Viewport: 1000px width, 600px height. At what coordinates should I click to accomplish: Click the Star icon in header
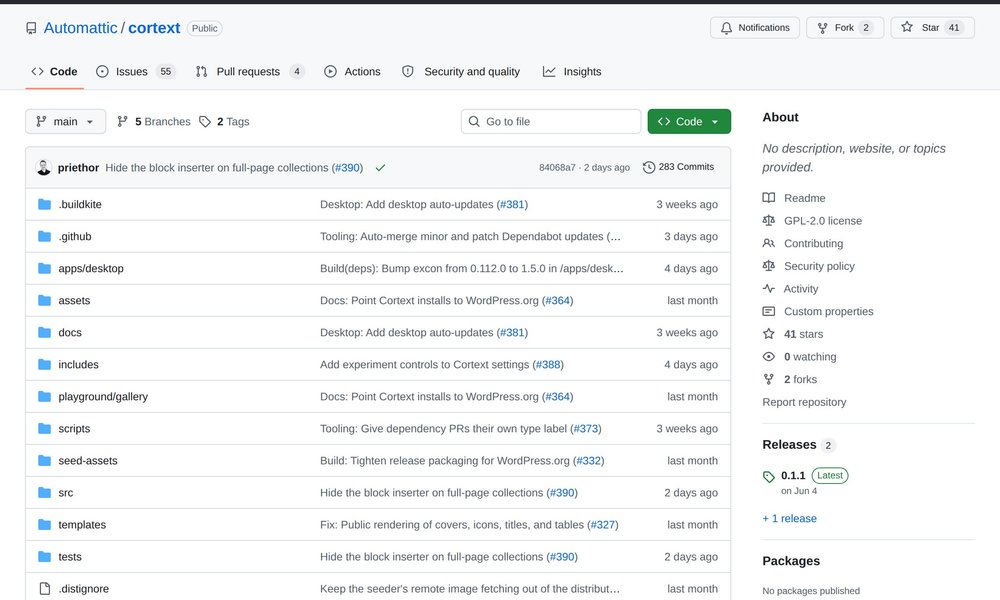click(x=907, y=27)
